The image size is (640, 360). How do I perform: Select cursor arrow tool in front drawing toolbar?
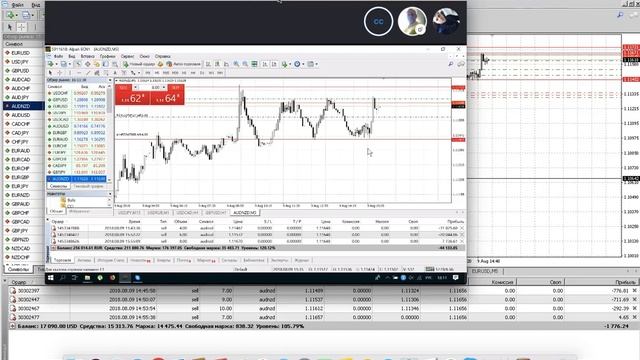50,73
